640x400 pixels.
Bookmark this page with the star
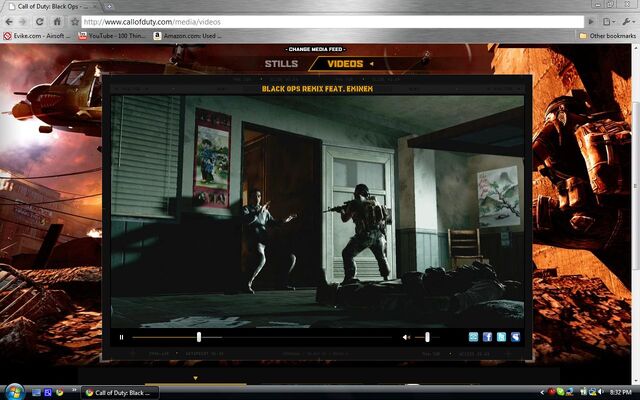tap(75, 22)
